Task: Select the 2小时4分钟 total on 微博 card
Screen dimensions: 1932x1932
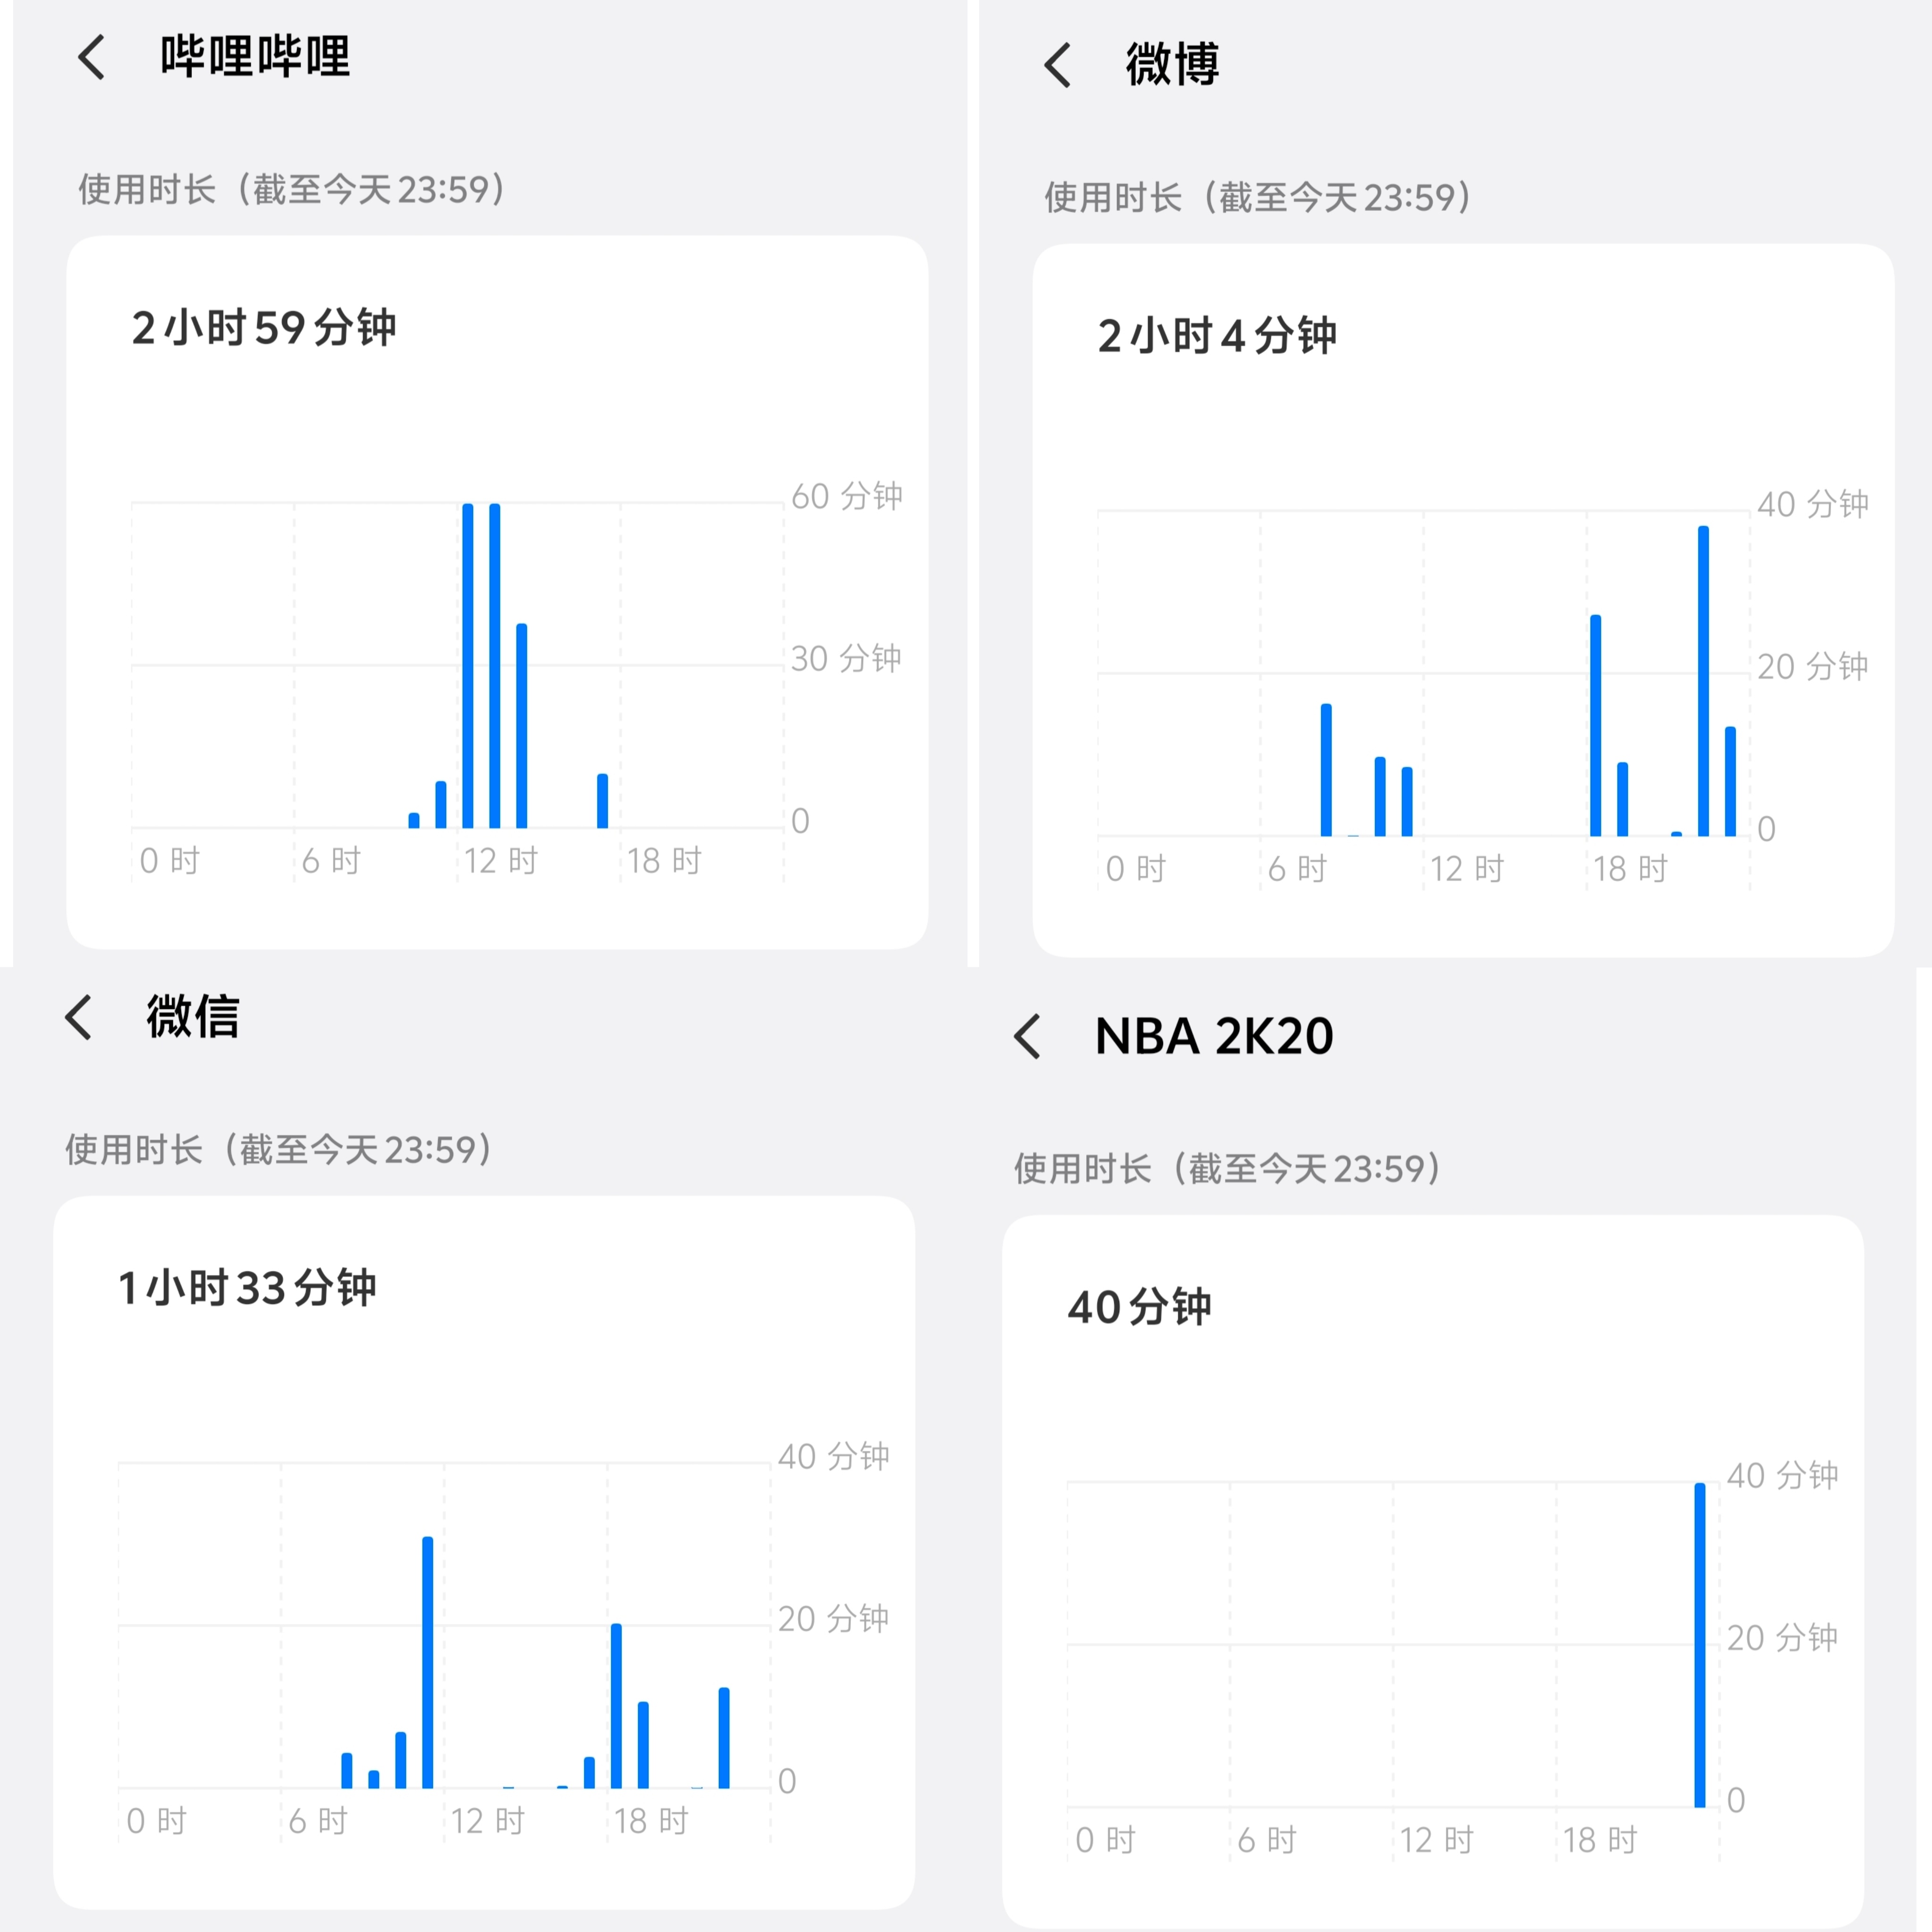Action: tap(1216, 336)
